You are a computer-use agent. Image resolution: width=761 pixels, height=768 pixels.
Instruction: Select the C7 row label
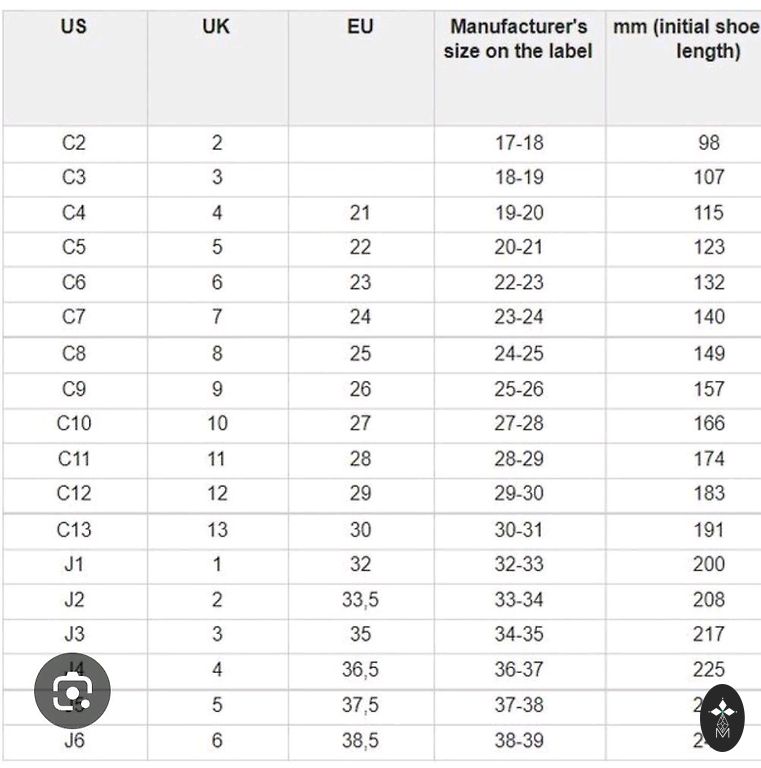coord(74,318)
